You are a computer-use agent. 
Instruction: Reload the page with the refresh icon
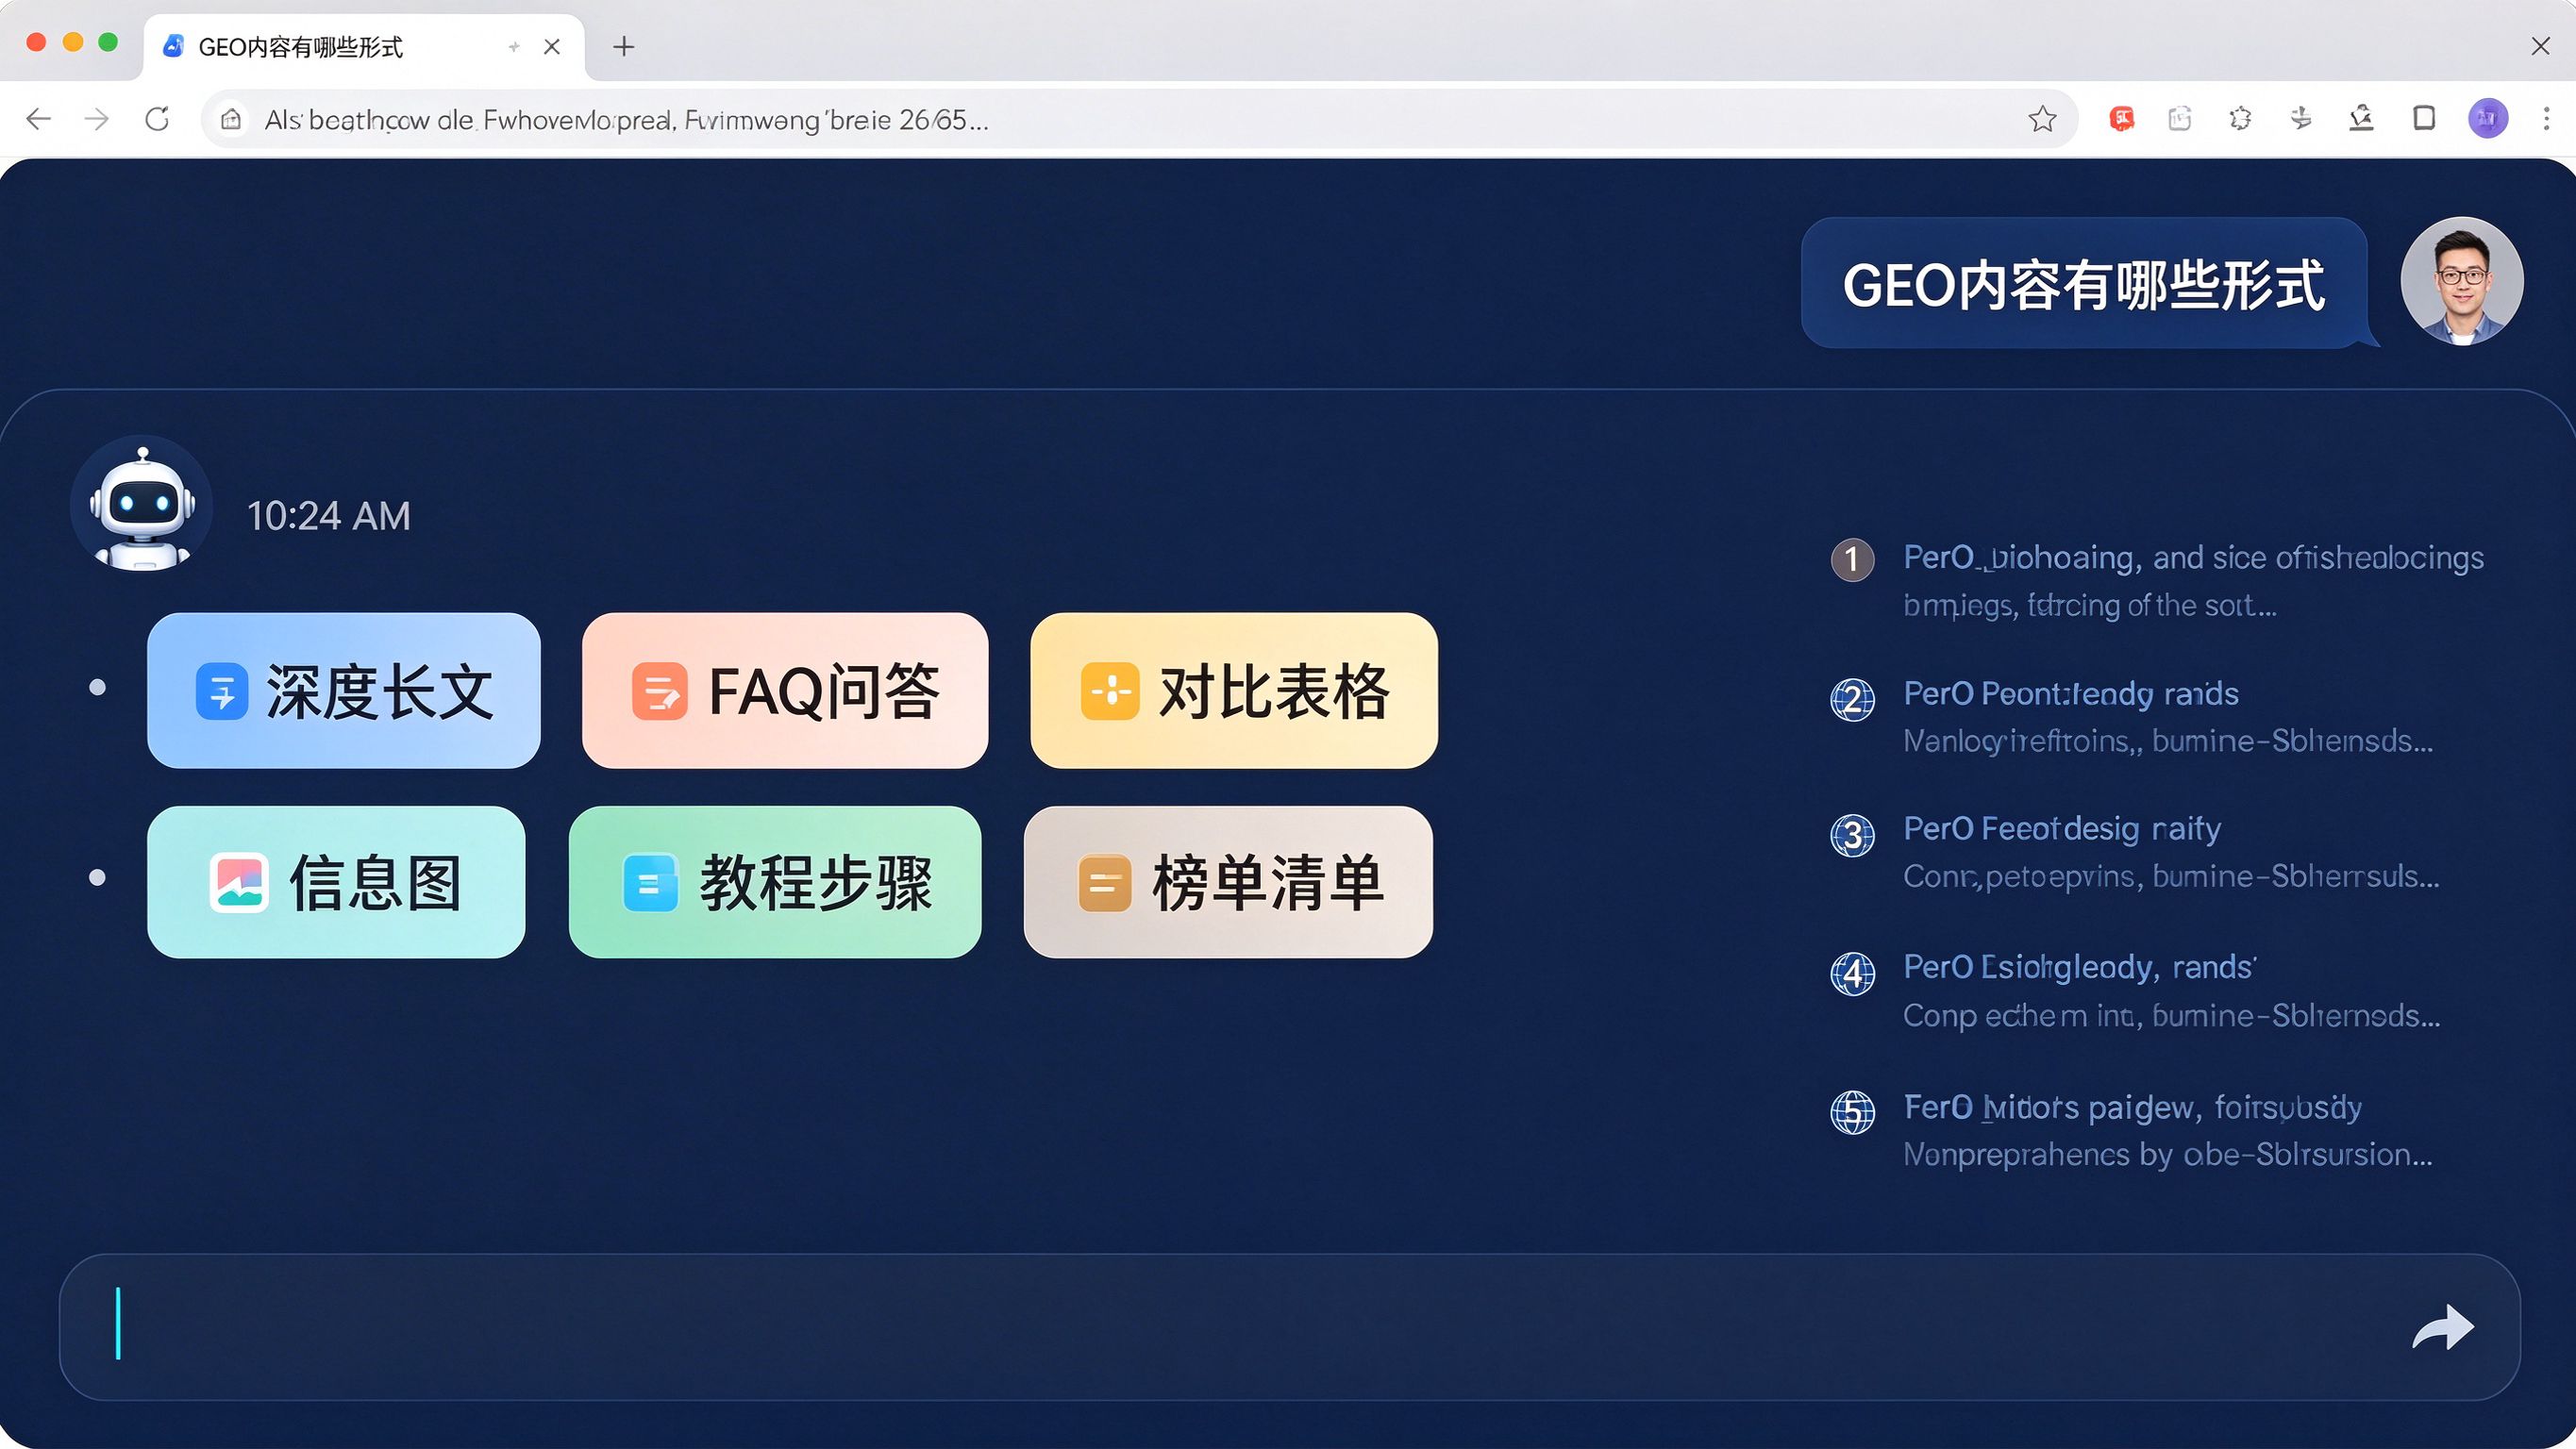[x=157, y=120]
